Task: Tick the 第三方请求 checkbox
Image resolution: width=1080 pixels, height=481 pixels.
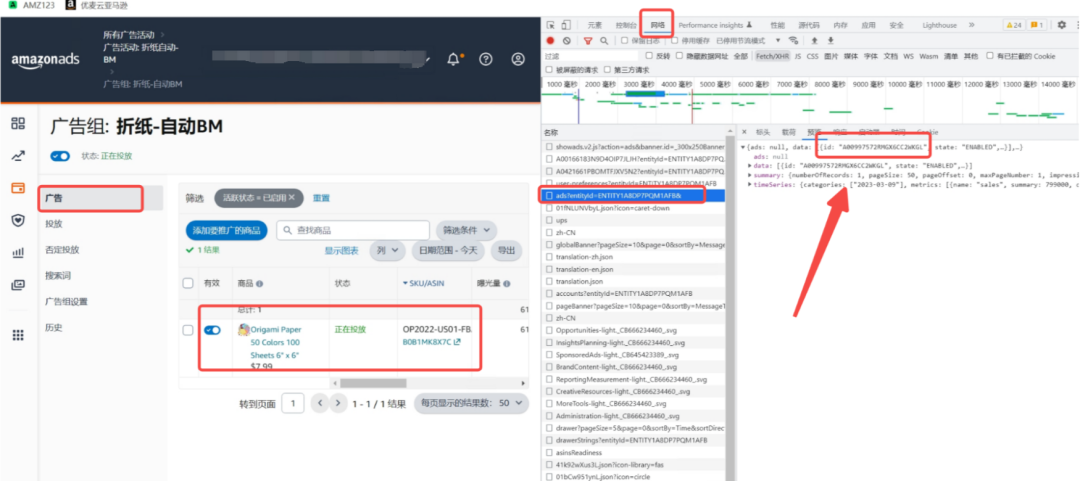Action: 607,70
